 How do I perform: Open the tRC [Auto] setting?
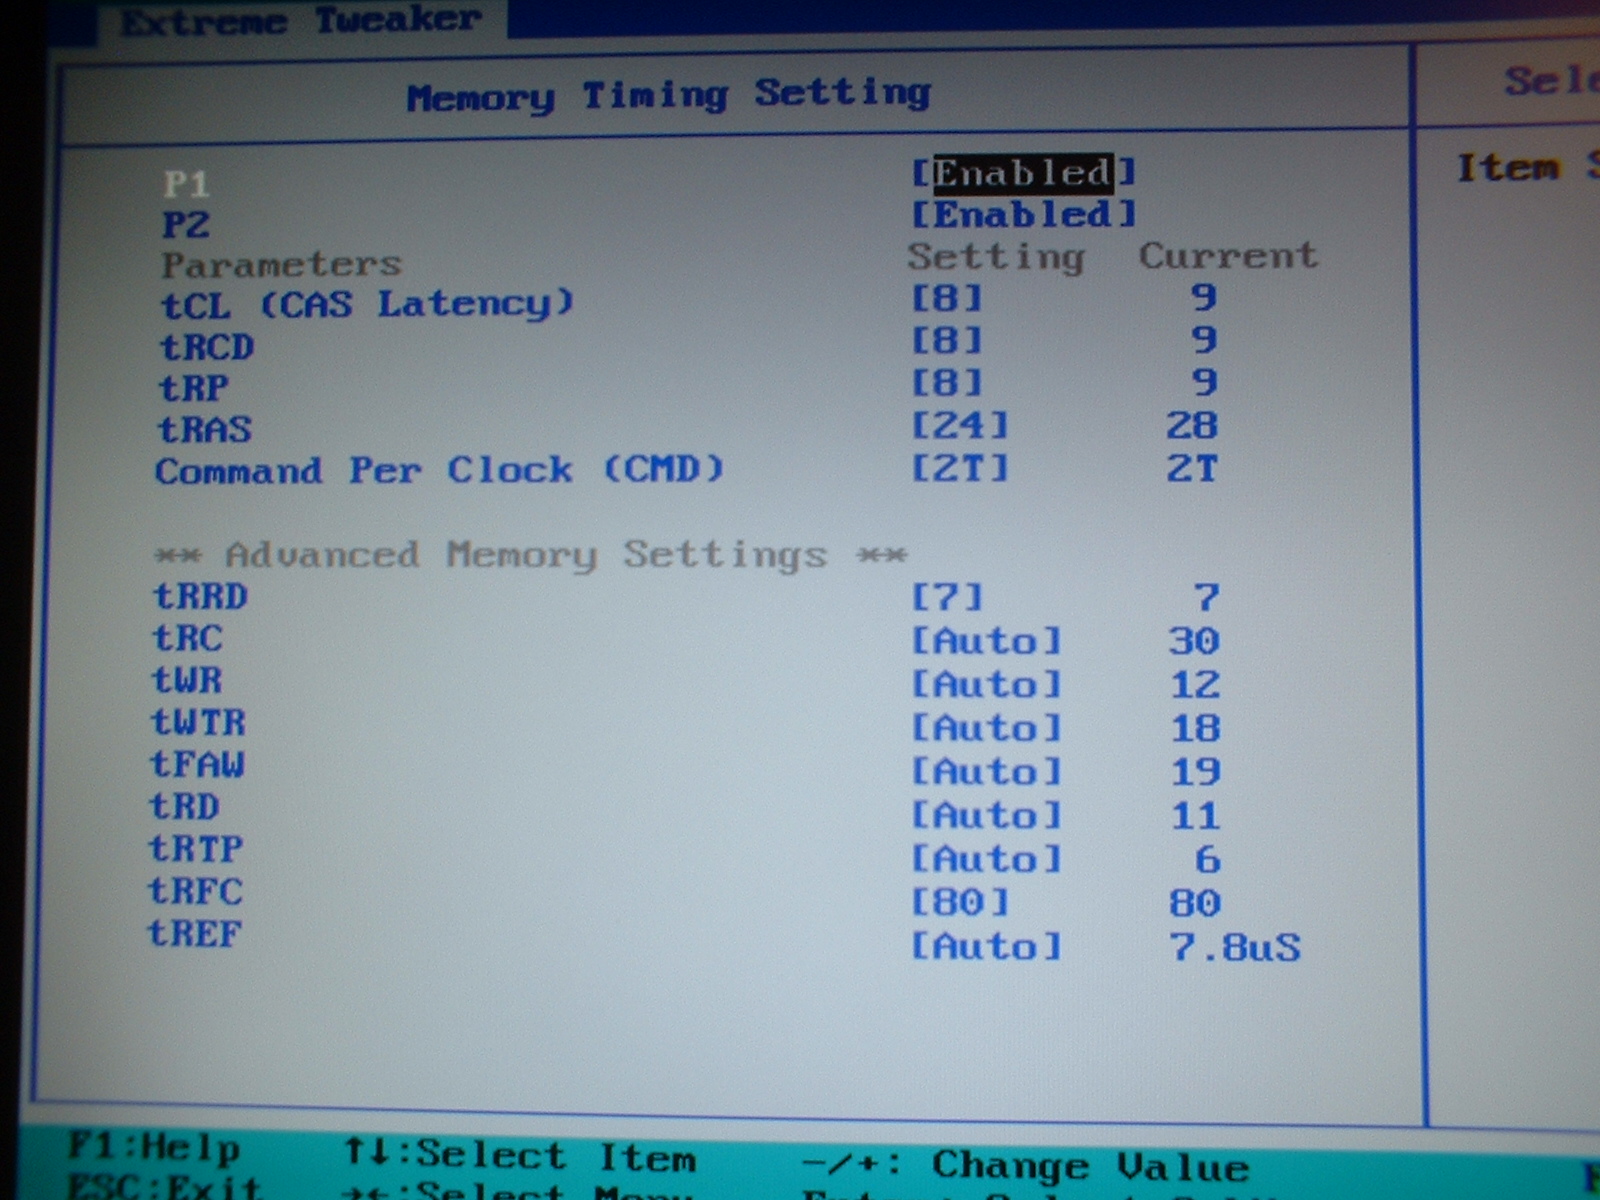point(985,641)
